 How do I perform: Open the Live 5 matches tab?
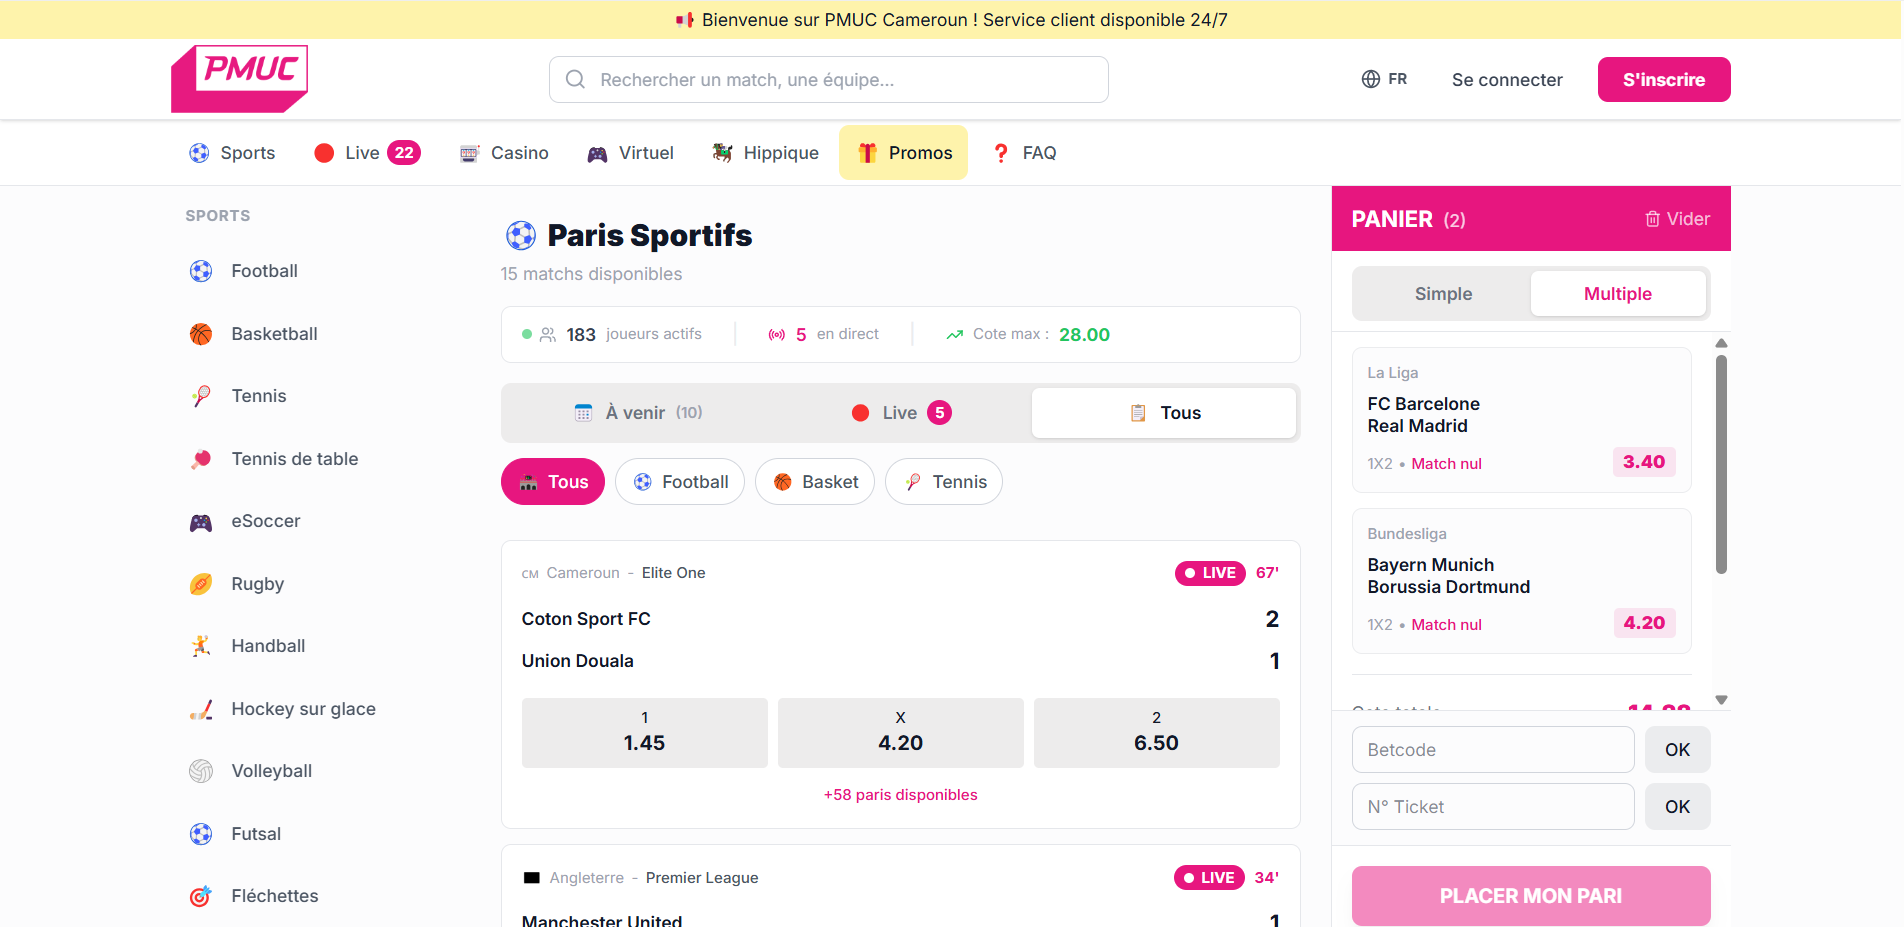tap(901, 413)
